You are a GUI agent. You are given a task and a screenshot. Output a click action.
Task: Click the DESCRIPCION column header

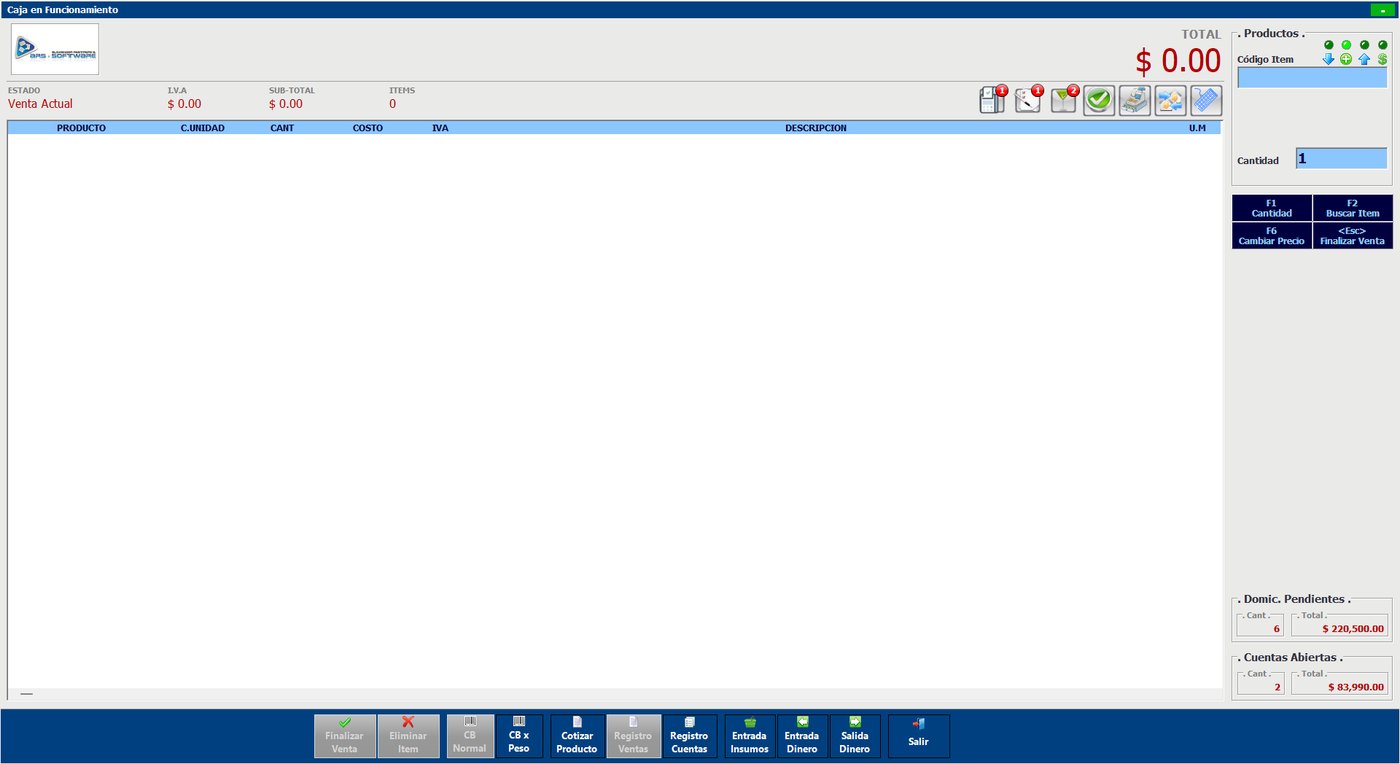816,128
